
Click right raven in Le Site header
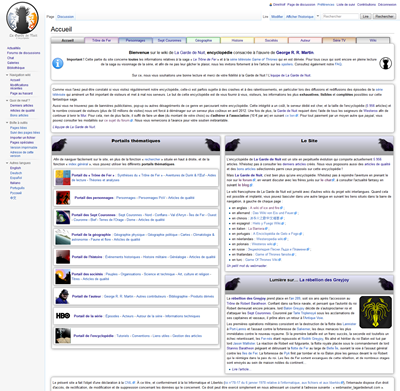pyautogui.click(x=386, y=145)
